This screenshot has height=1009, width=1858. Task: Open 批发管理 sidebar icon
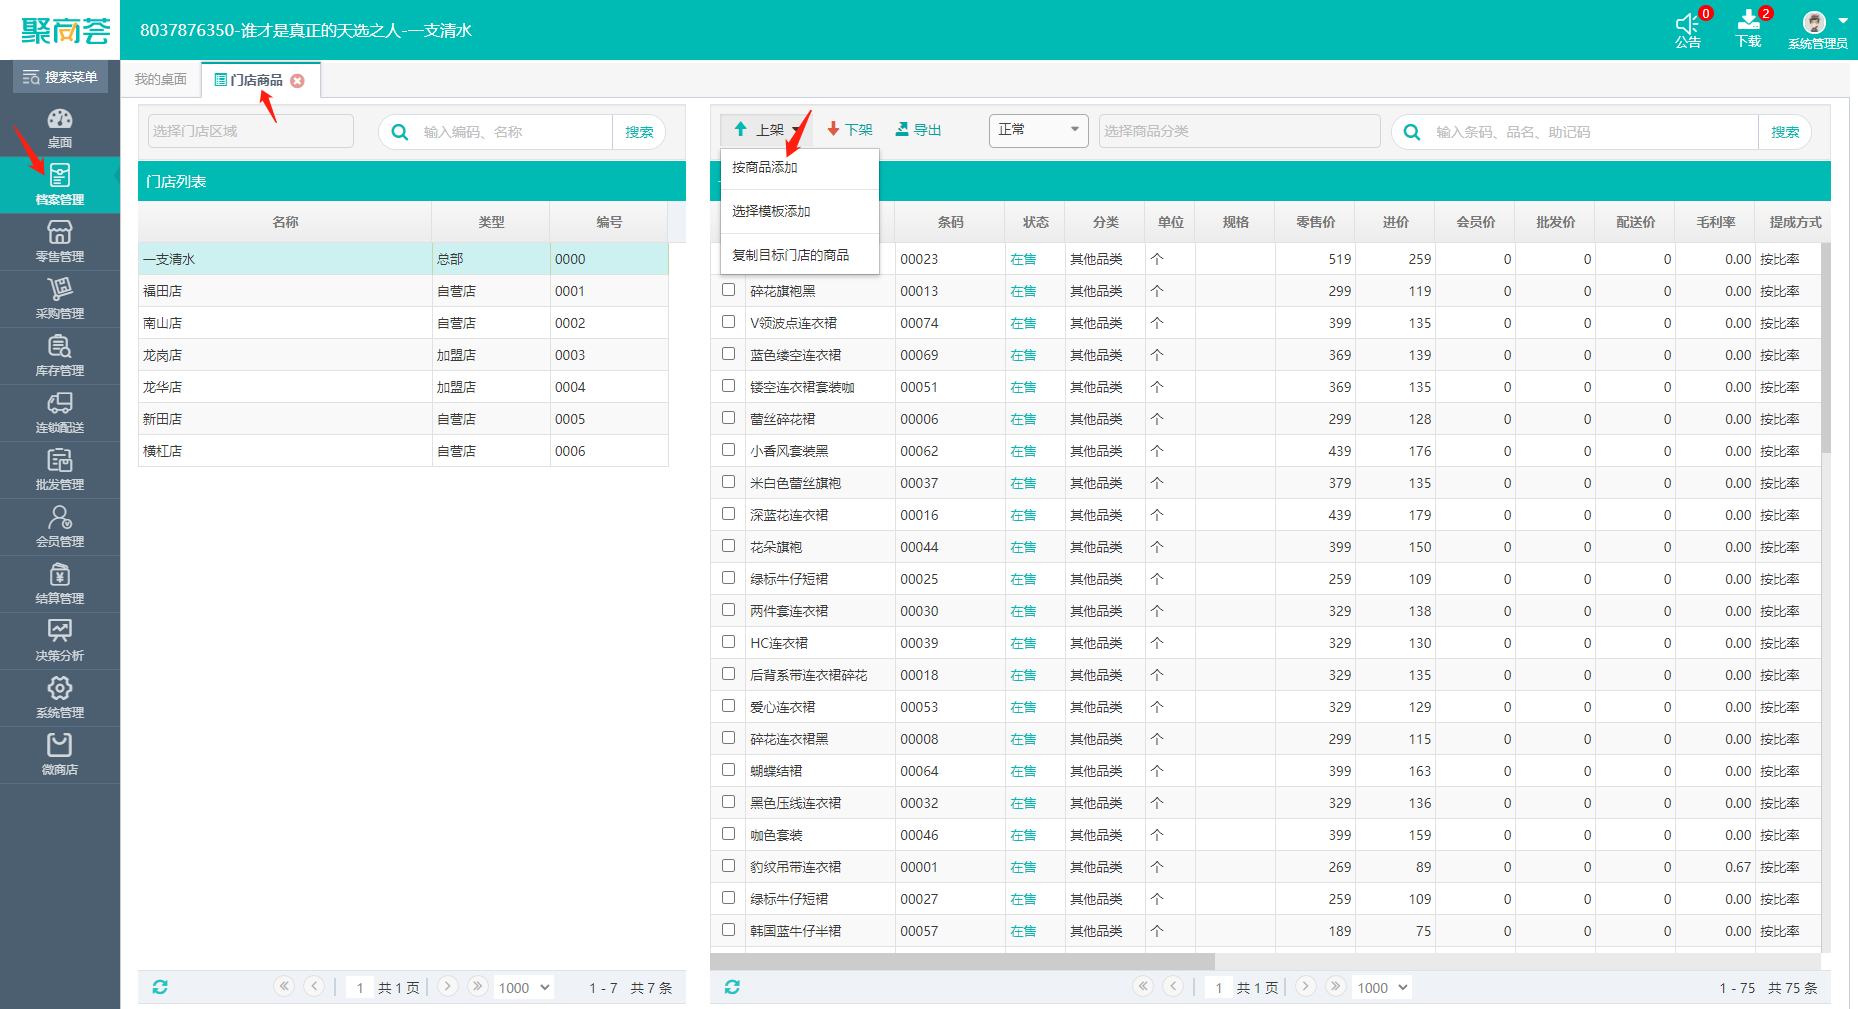pyautogui.click(x=60, y=470)
